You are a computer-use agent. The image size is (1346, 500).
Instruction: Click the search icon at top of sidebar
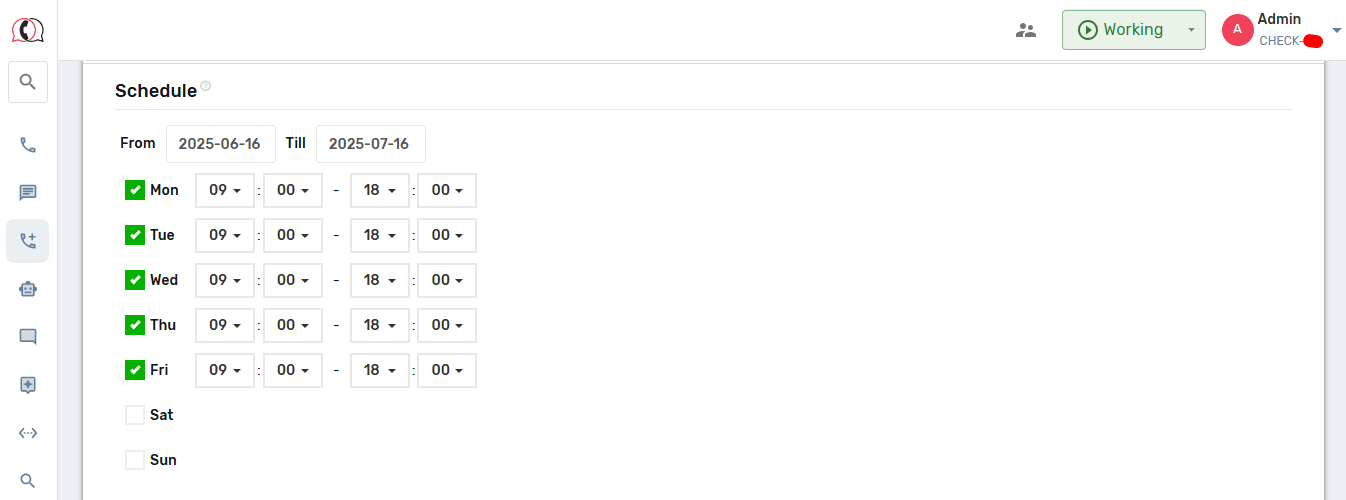(28, 82)
